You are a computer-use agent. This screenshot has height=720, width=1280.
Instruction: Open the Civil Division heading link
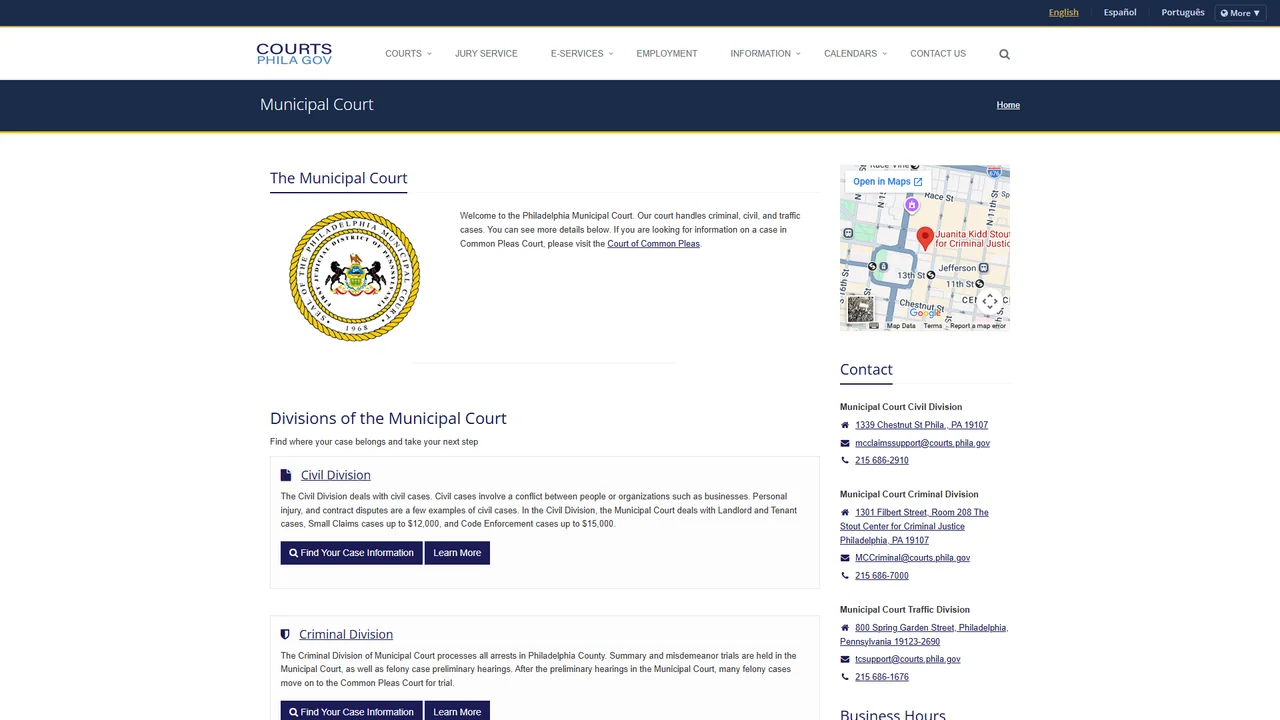coord(336,475)
